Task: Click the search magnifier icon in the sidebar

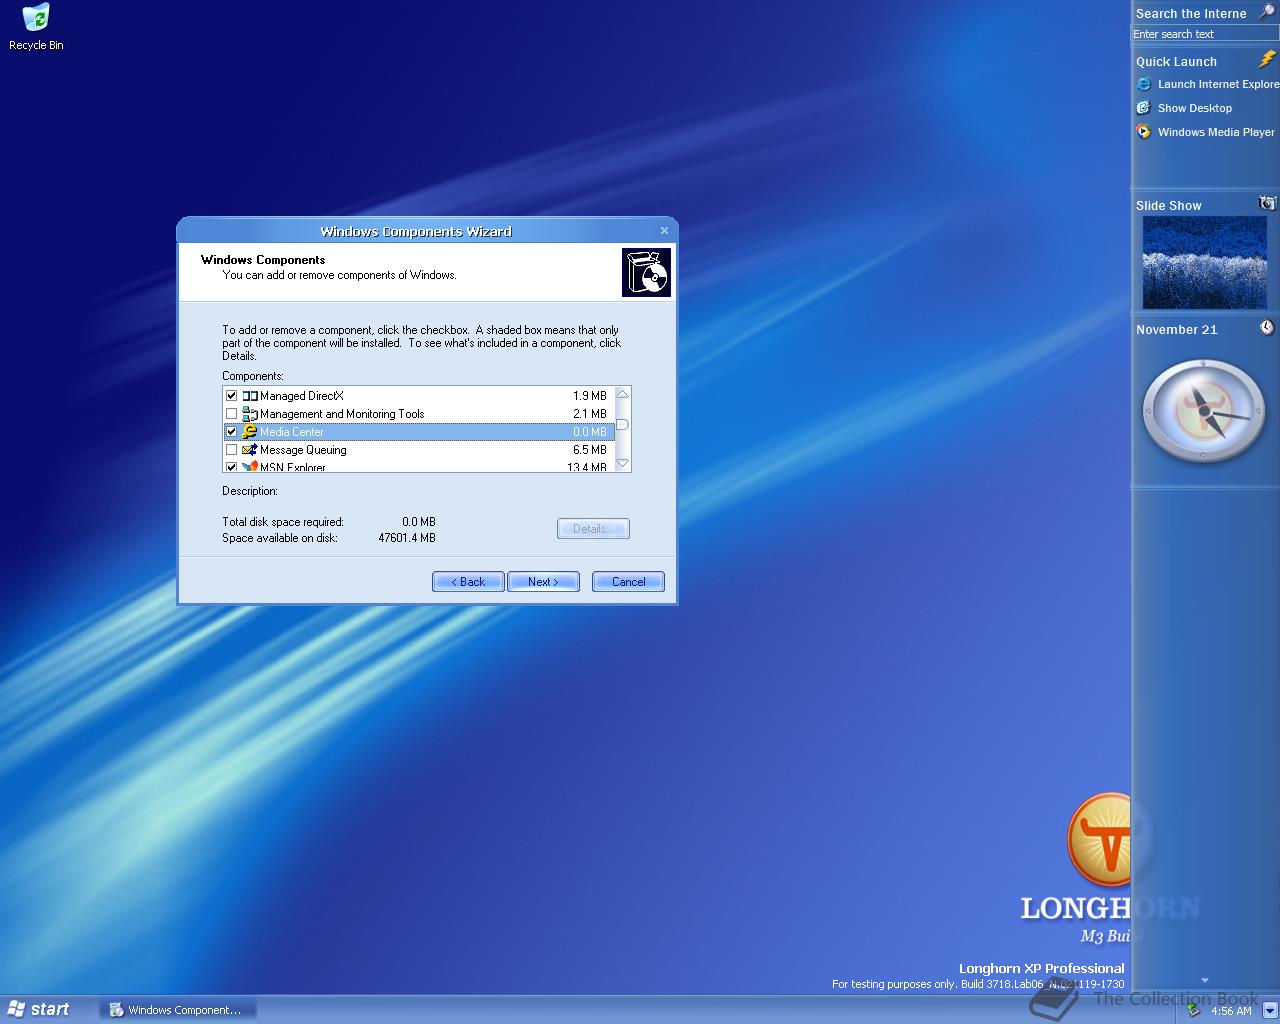Action: pos(1266,12)
